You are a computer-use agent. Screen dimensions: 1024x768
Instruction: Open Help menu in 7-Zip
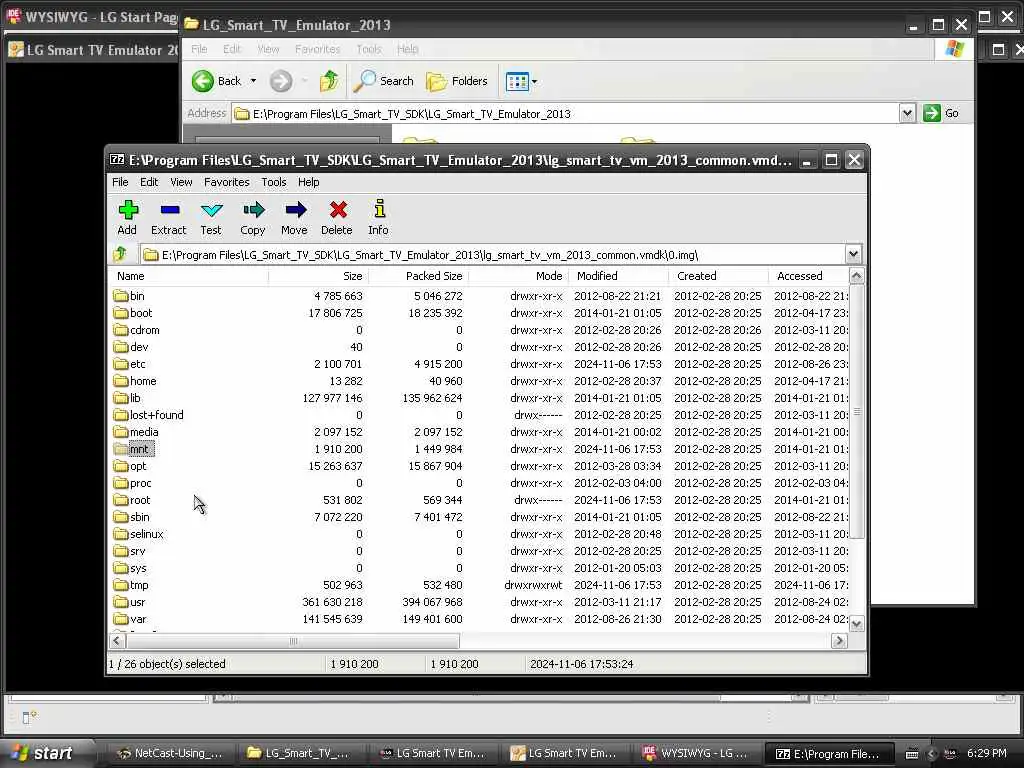[x=308, y=182]
